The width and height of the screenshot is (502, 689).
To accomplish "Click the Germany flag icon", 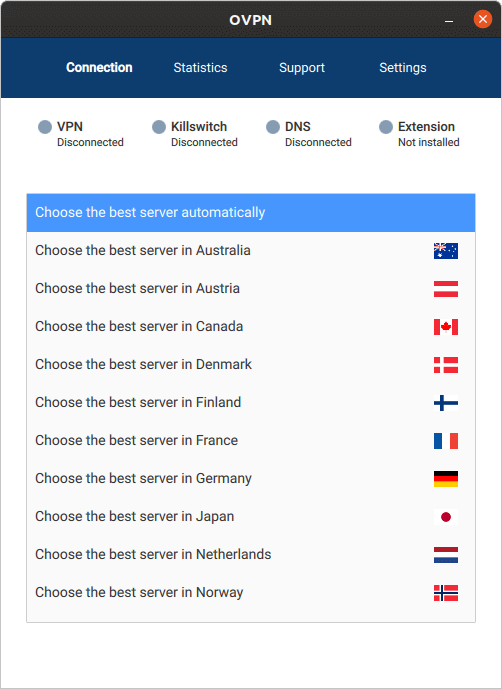I will [x=446, y=479].
